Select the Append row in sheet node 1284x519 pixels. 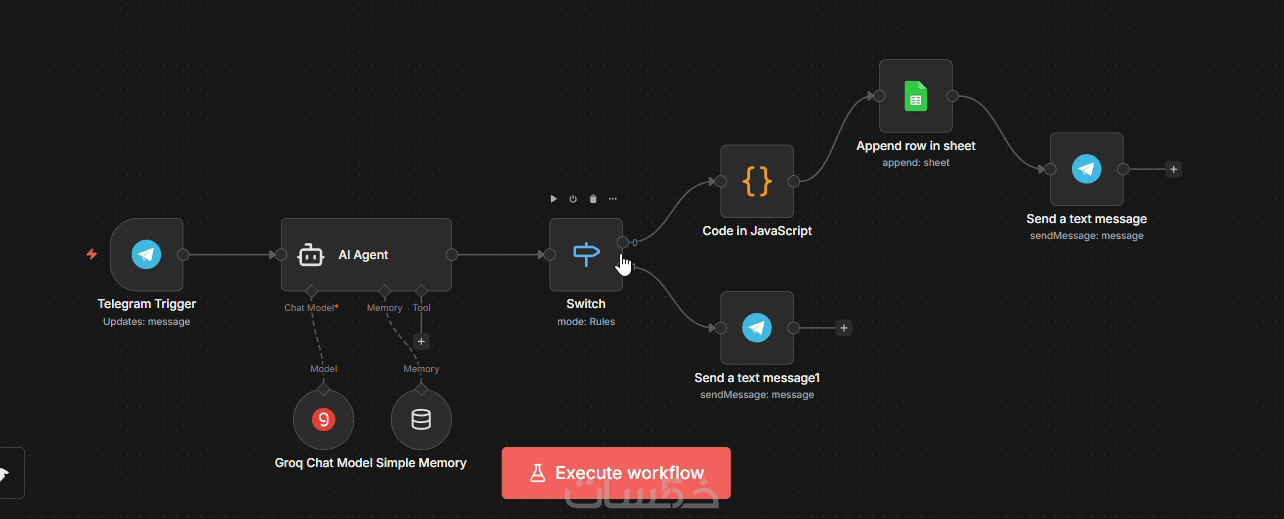click(916, 96)
